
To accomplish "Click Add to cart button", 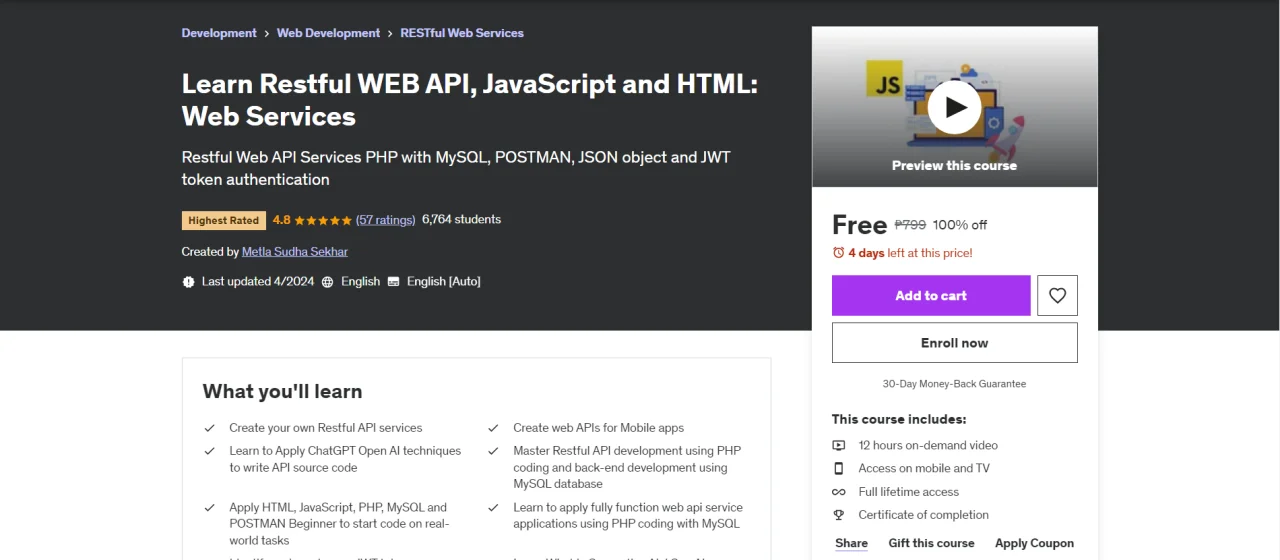I will tap(931, 295).
